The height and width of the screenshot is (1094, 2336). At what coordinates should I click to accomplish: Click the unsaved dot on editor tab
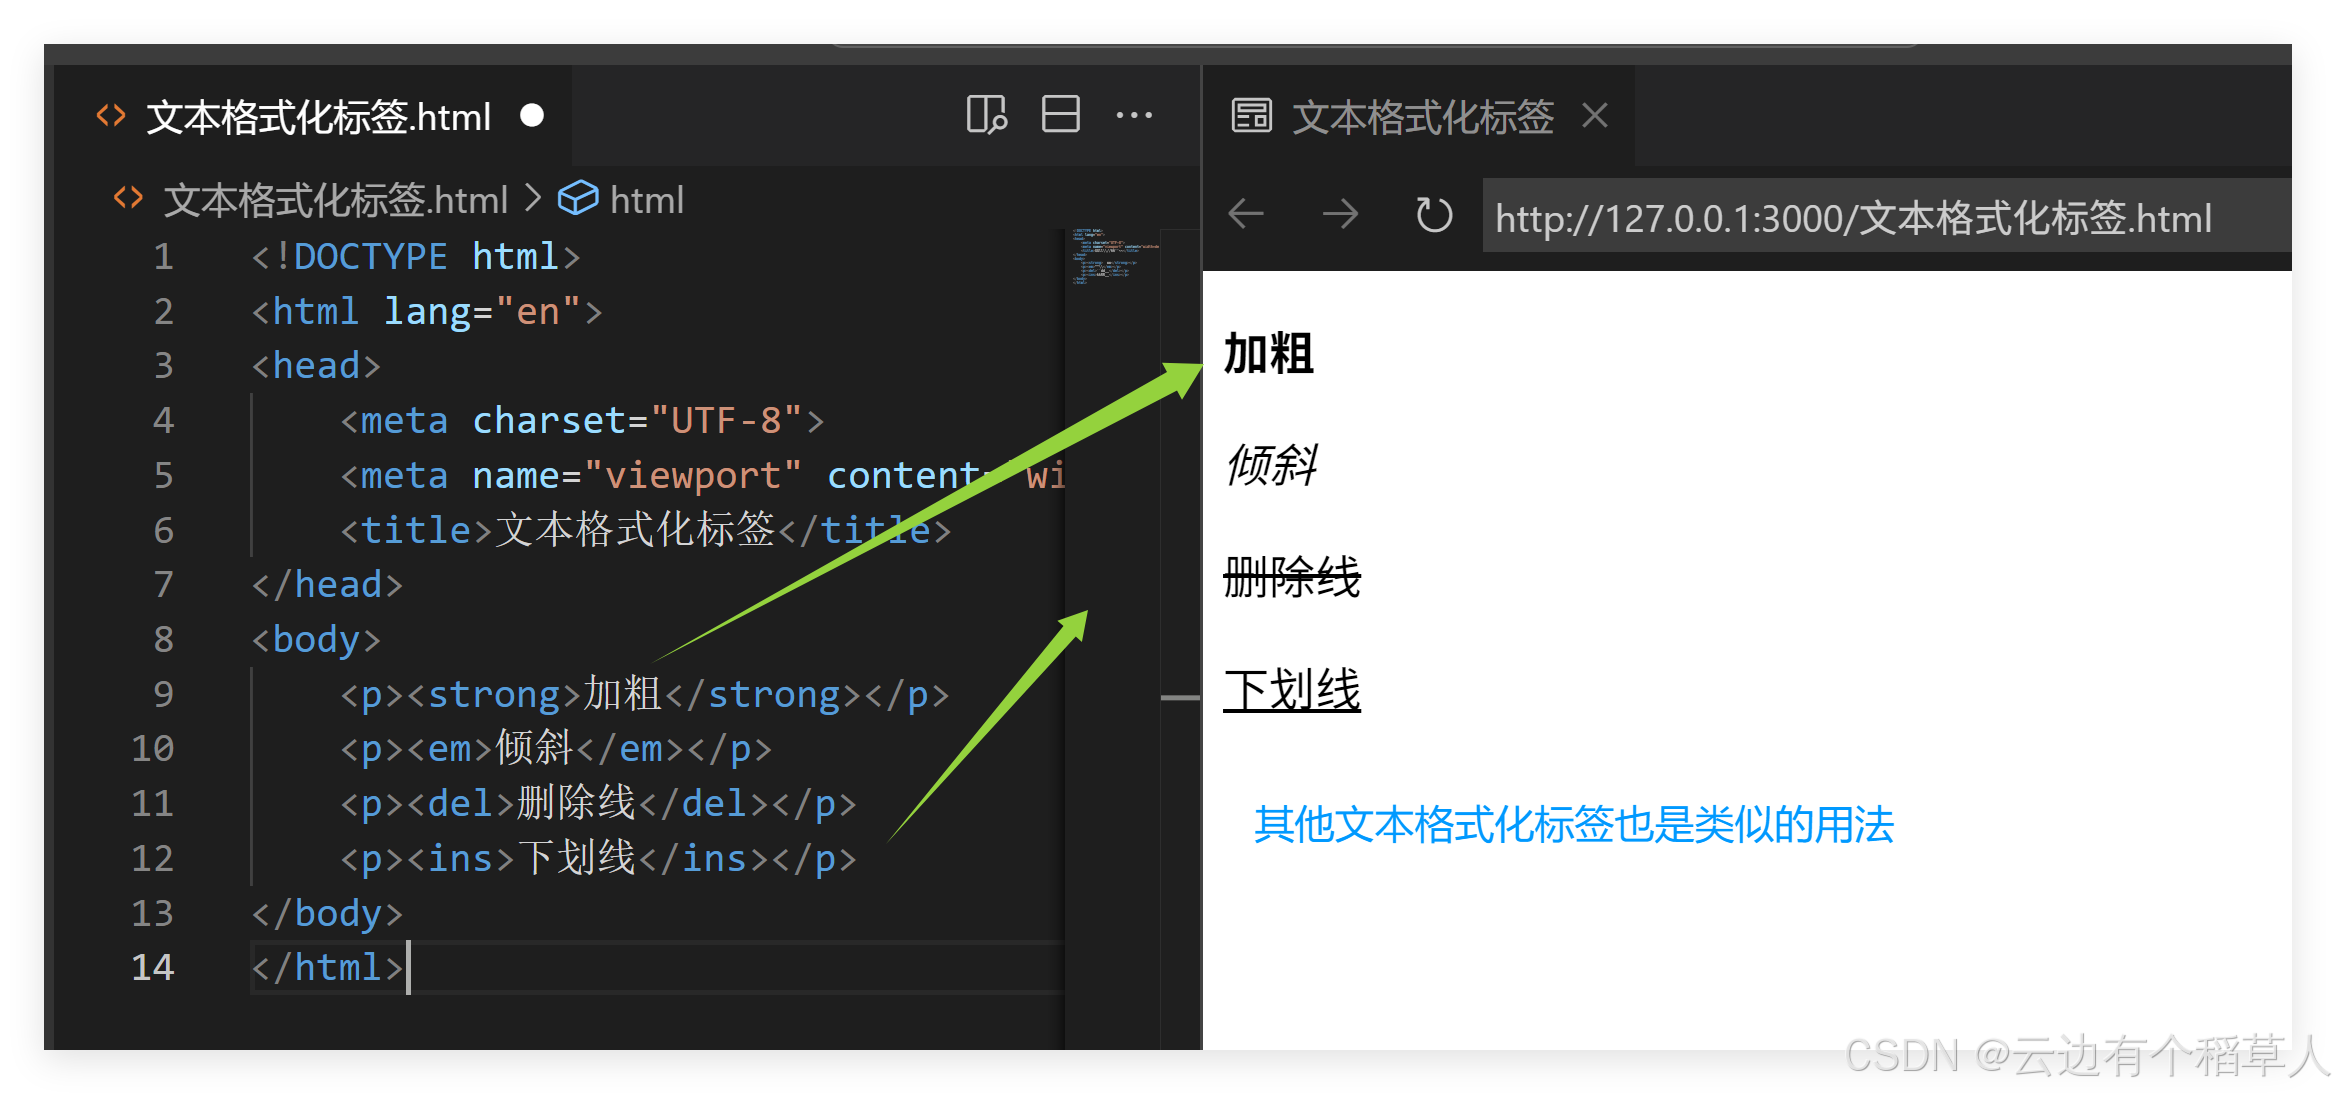[532, 116]
